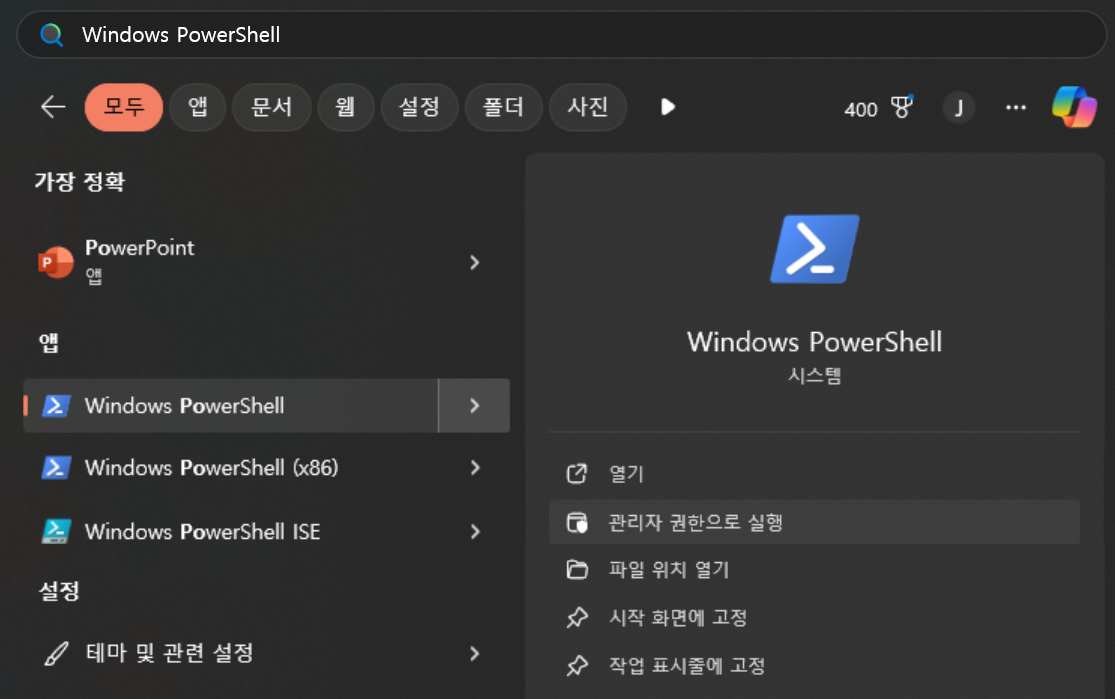The image size is (1115, 699).
Task: Switch to the 설정 filter tab
Action: (x=420, y=107)
